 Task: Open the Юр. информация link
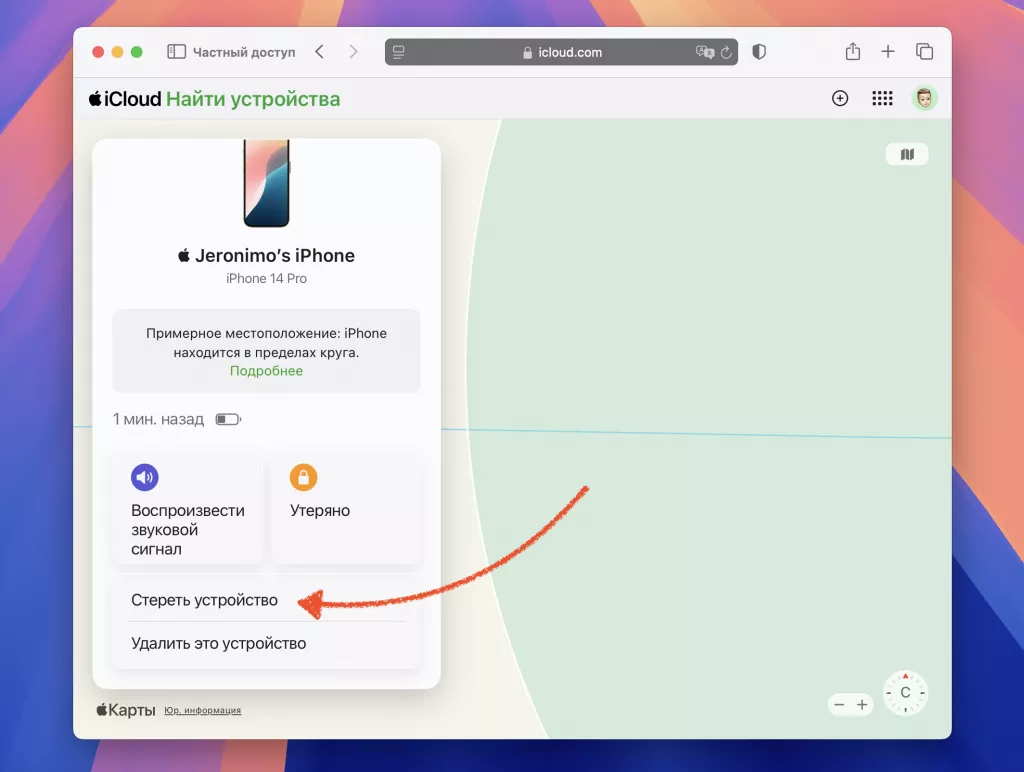click(202, 710)
